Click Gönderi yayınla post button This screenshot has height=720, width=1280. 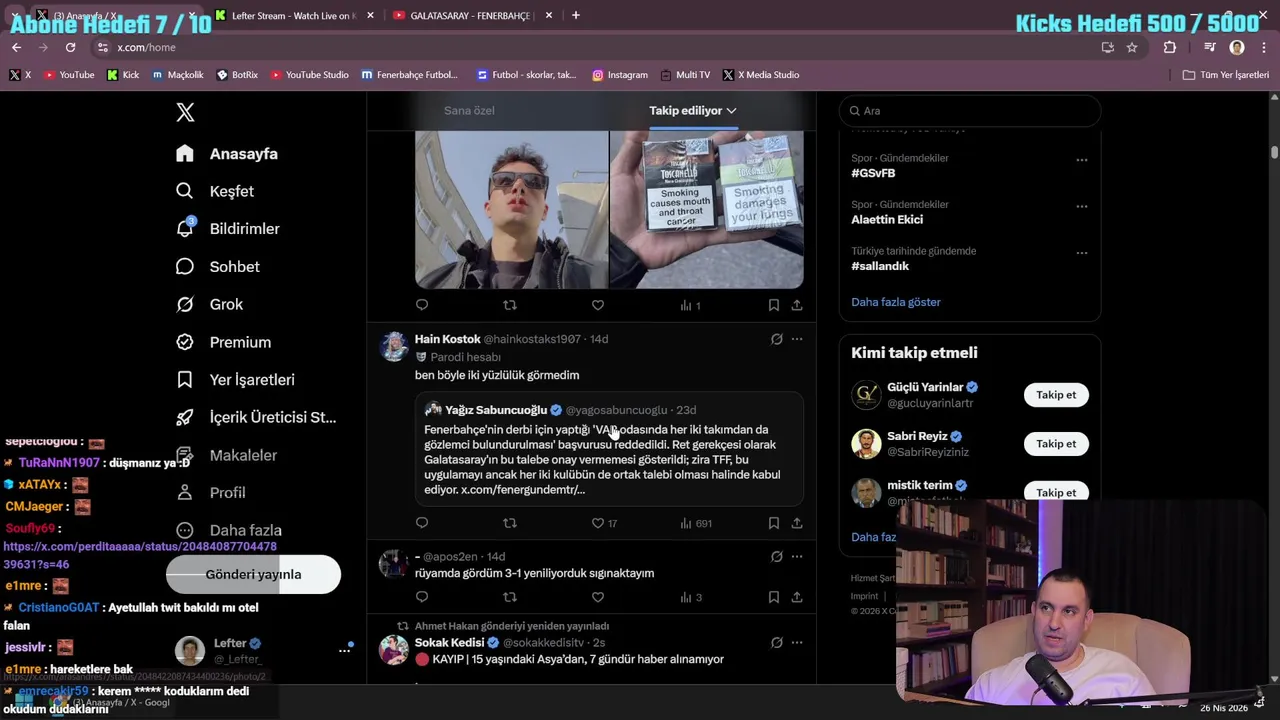click(253, 574)
